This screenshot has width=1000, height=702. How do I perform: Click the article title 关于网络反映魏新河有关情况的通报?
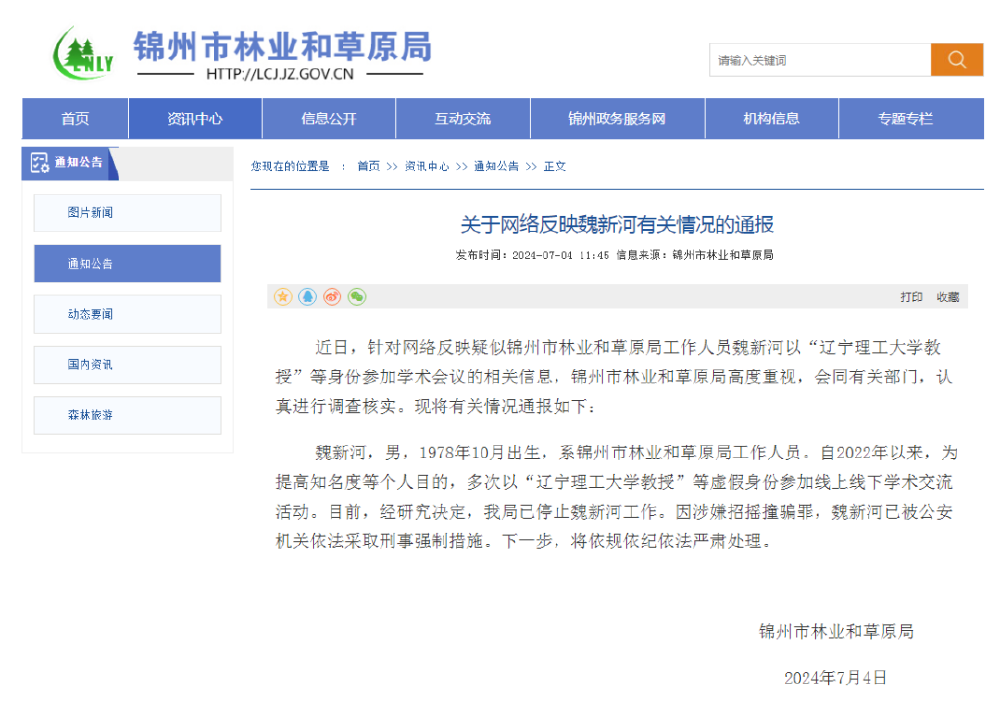click(617, 224)
